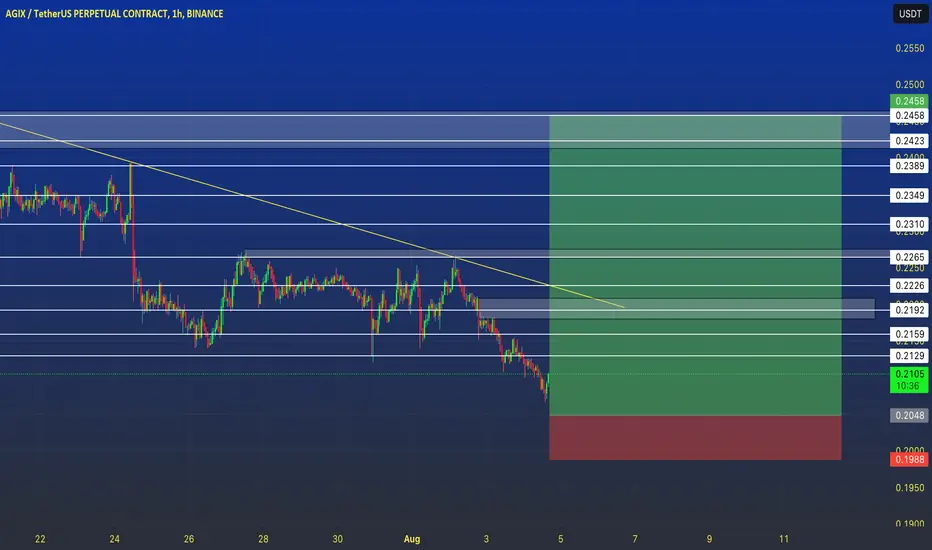This screenshot has height=550, width=932.
Task: Click the 0.2192 price level label
Action: tap(909, 310)
